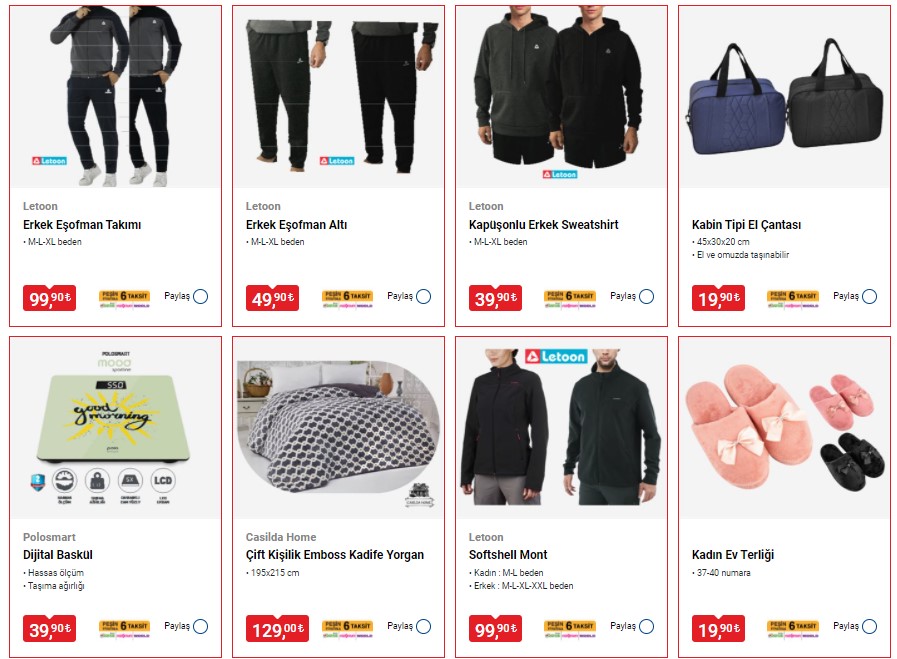This screenshot has width=897, height=659.
Task: Open the cabin hand bag product image
Action: (x=784, y=97)
